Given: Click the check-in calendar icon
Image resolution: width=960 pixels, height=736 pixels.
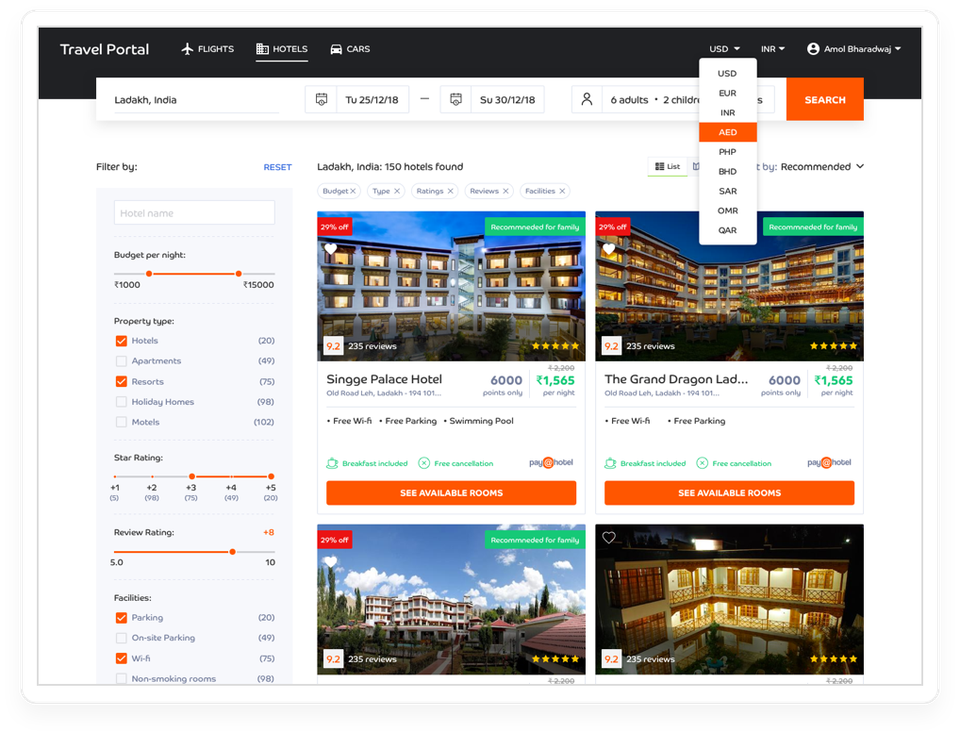Looking at the screenshot, I should [321, 100].
